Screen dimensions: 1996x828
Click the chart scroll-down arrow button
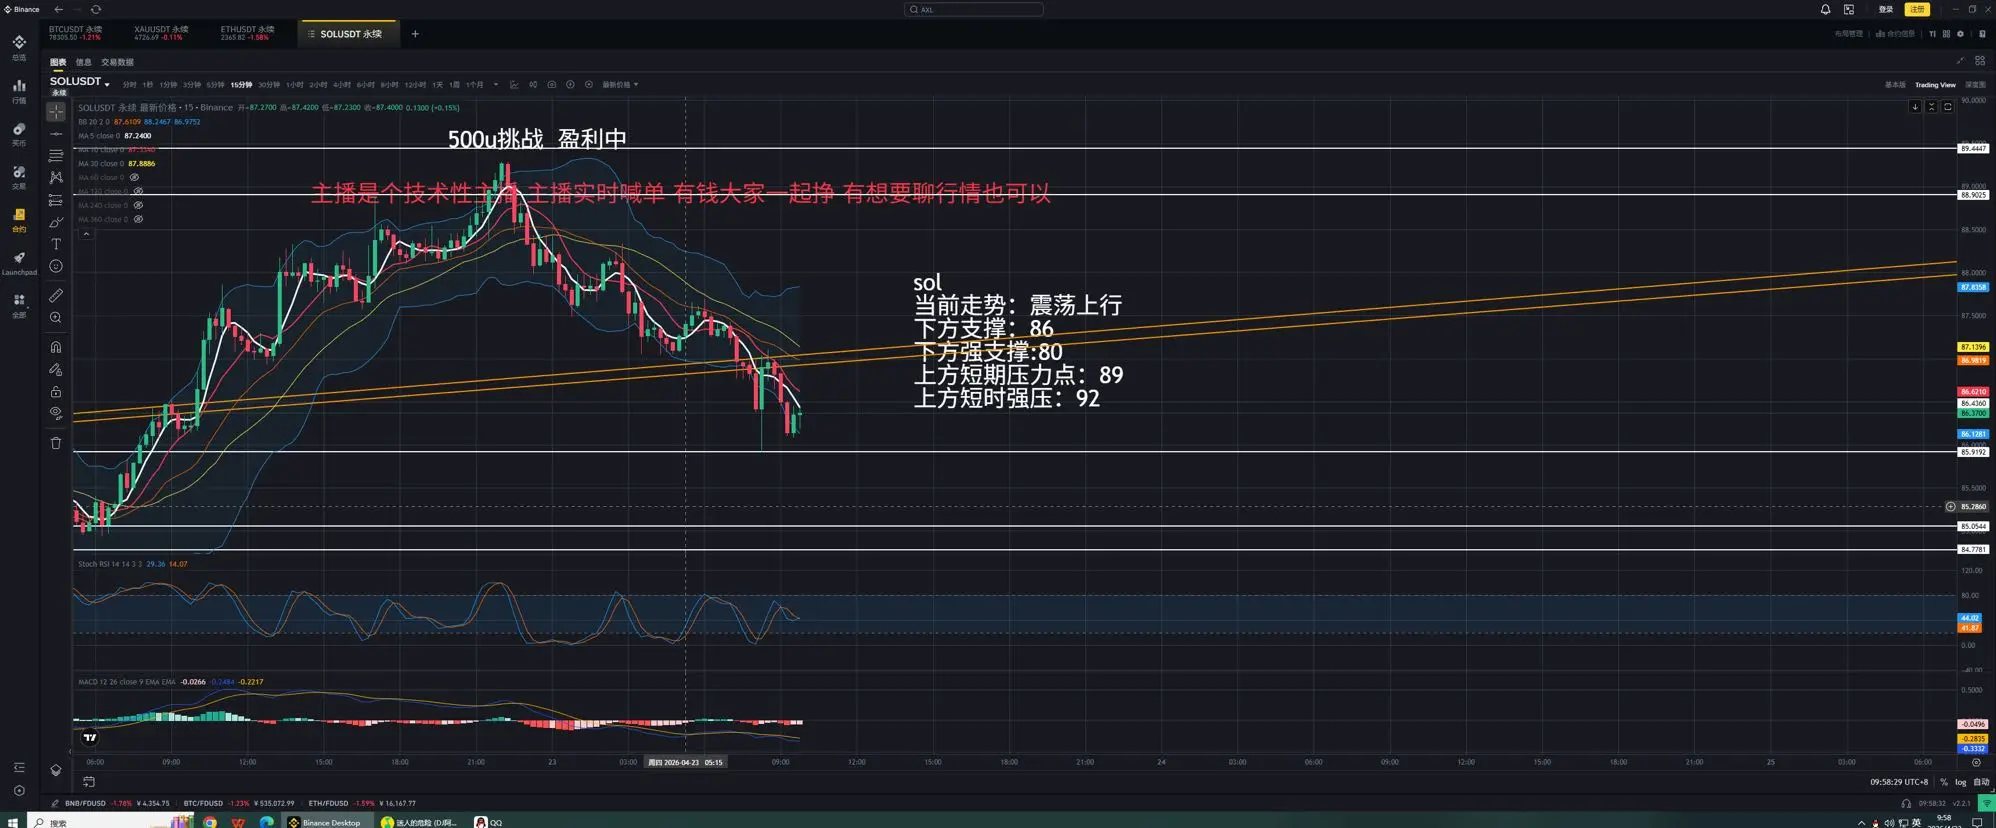pyautogui.click(x=1915, y=107)
